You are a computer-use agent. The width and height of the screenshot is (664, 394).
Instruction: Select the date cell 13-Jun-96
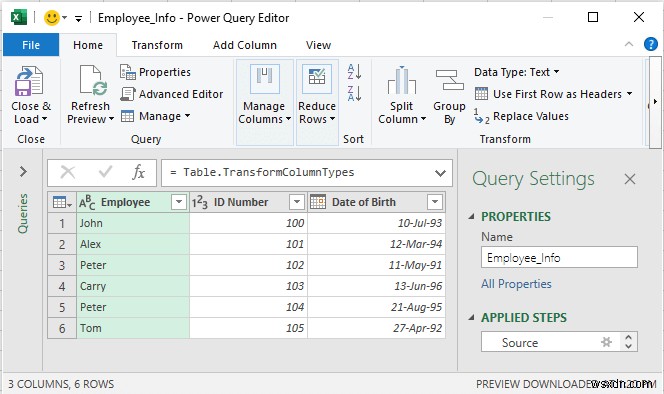click(x=376, y=286)
